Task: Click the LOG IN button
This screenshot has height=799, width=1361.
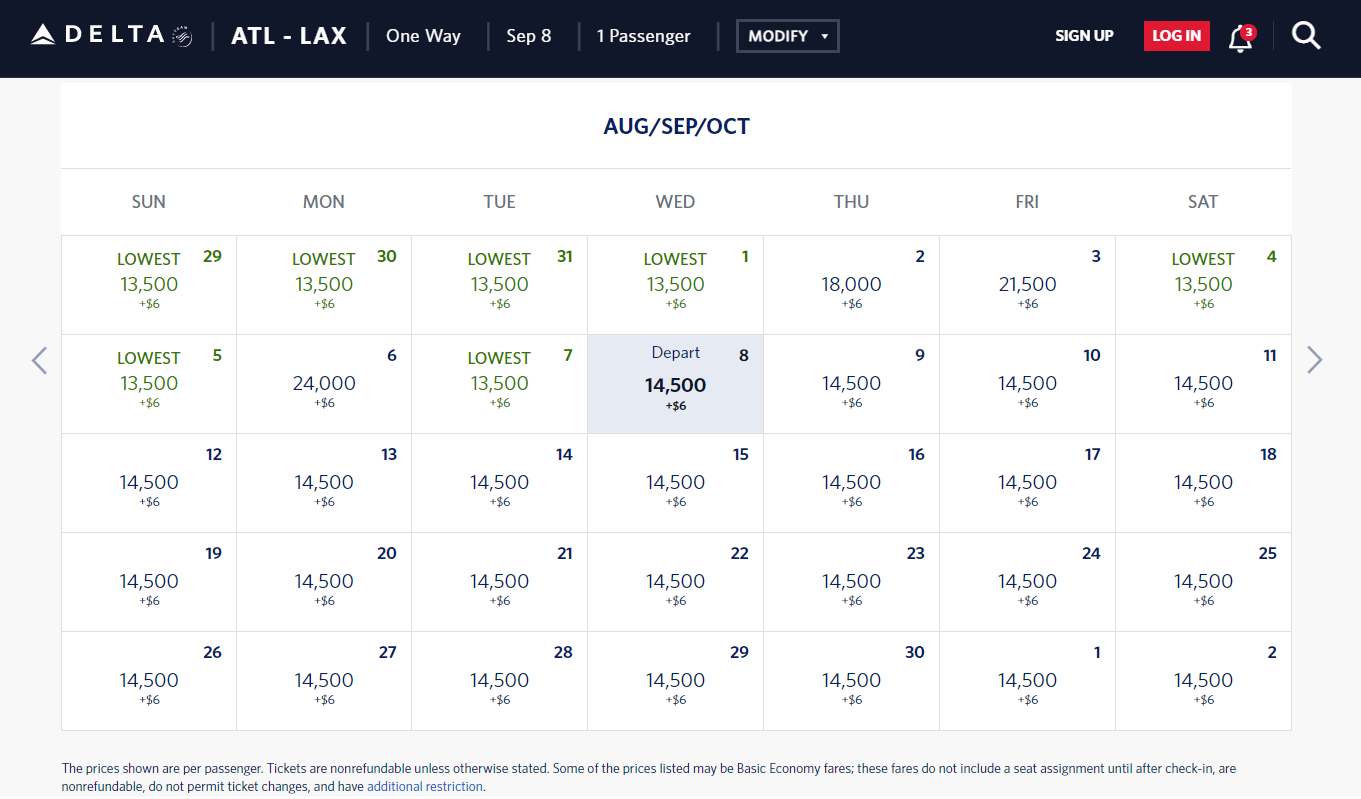Action: (1176, 36)
